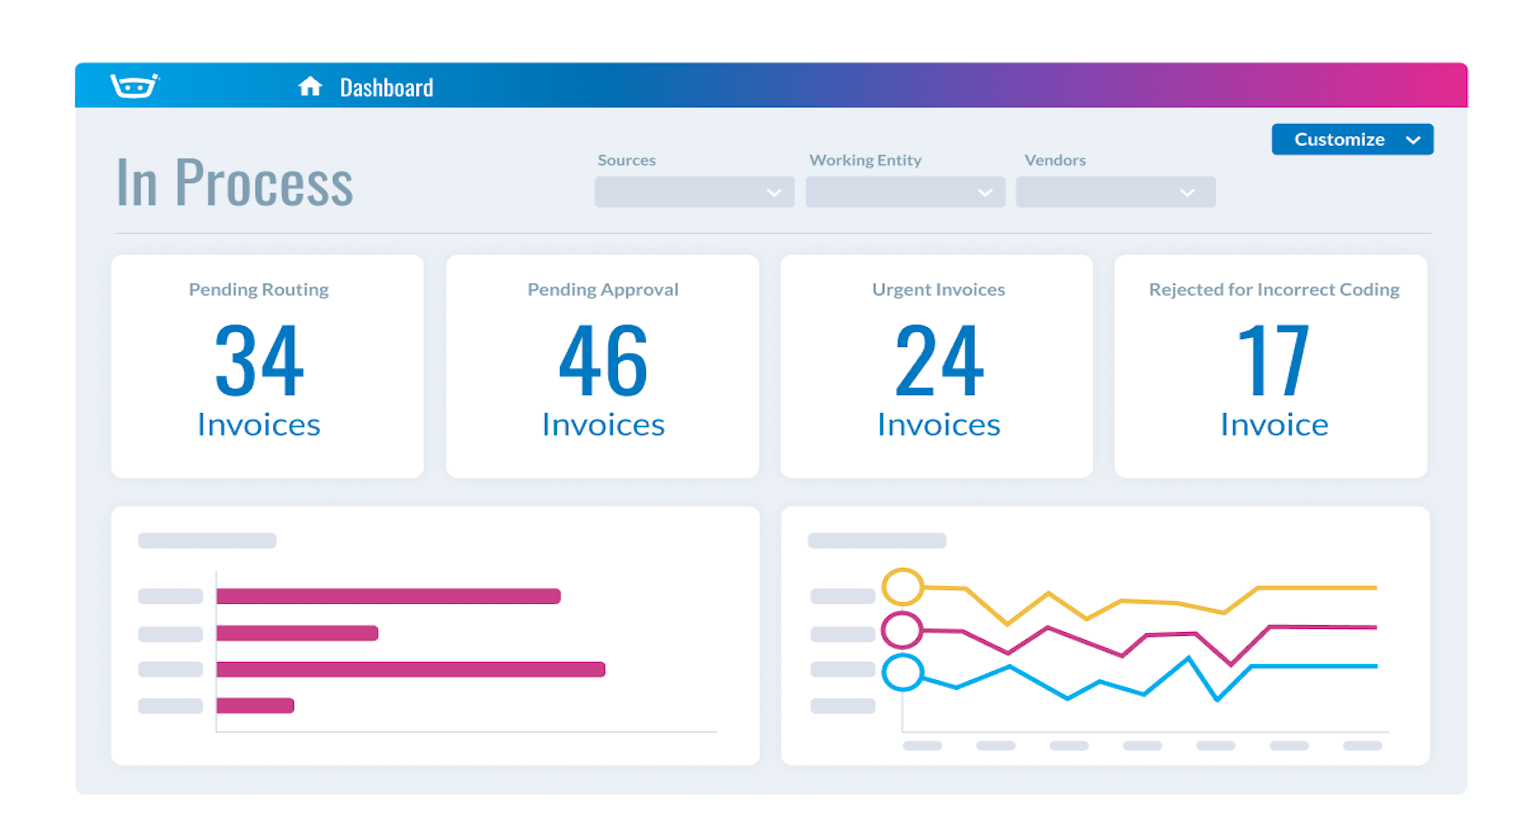Click the blue circle line chart marker
Viewport: 1536px width, 822px height.
tap(902, 672)
